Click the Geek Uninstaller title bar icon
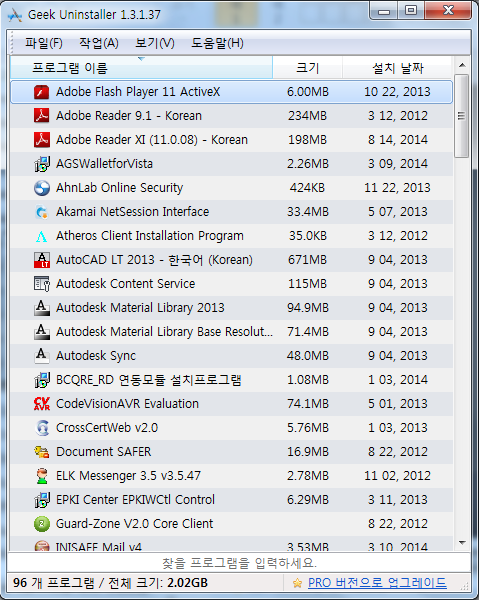The image size is (479, 600). click(x=15, y=15)
